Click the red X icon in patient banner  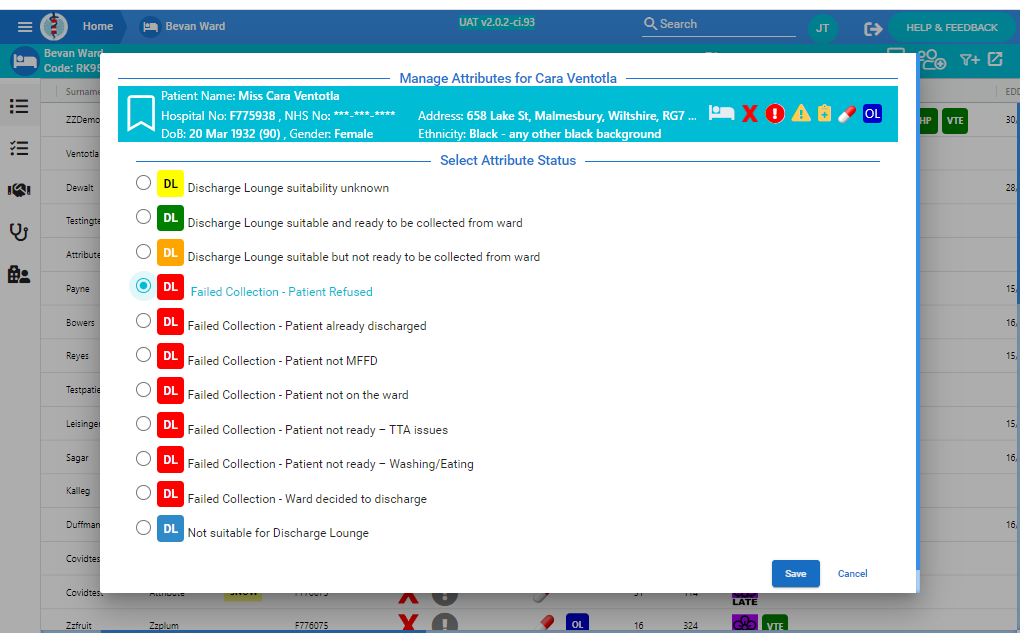tap(749, 114)
